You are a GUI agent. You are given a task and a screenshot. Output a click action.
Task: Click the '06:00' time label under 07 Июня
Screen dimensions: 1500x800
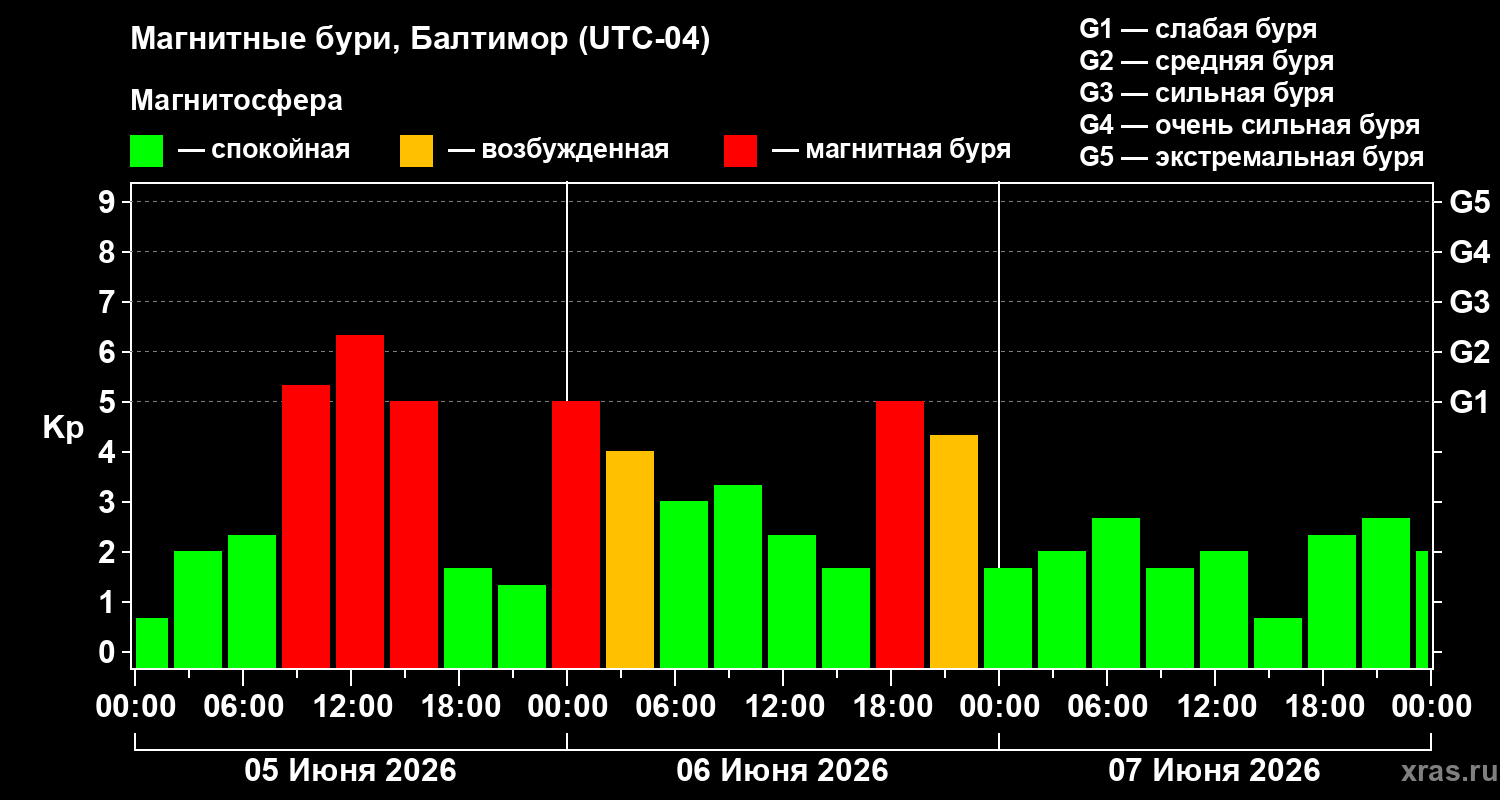pyautogui.click(x=1107, y=707)
